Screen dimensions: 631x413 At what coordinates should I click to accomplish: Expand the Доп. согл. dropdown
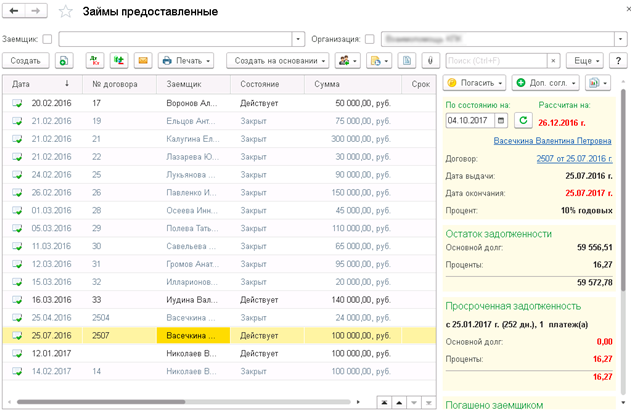point(546,83)
